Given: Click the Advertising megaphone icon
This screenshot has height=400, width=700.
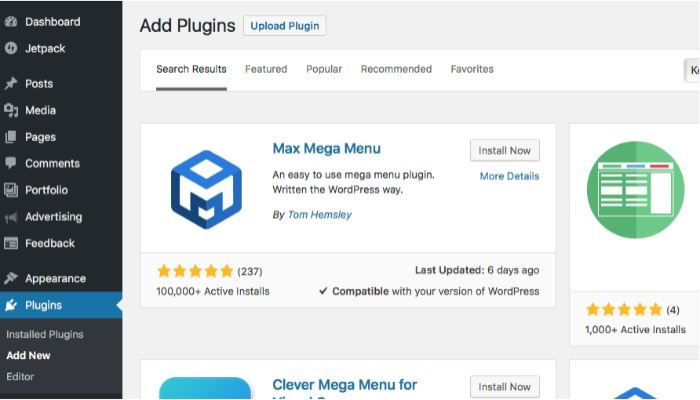Looking at the screenshot, I should click(11, 217).
